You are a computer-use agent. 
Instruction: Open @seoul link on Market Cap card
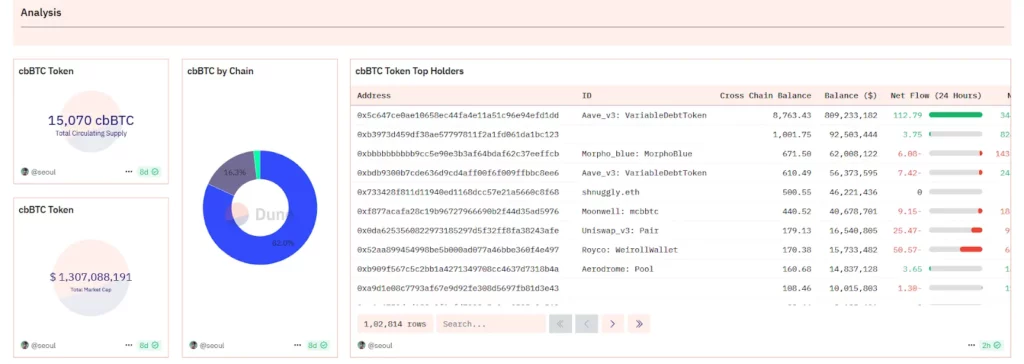[42, 345]
